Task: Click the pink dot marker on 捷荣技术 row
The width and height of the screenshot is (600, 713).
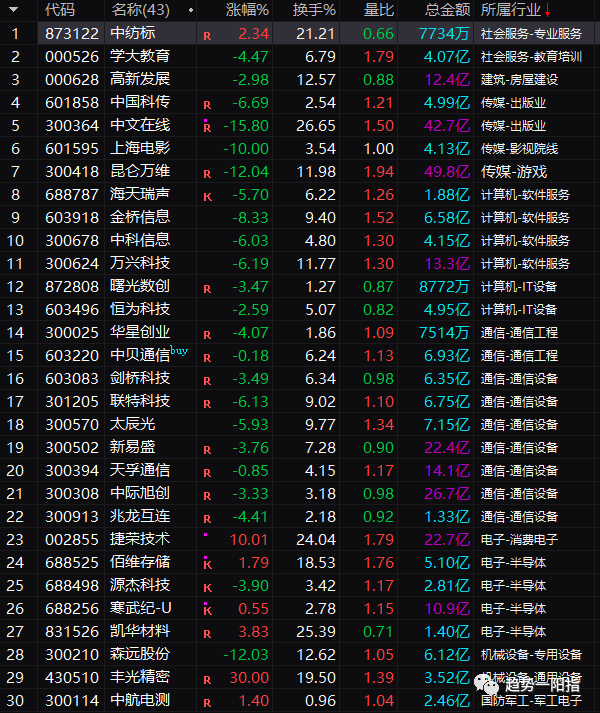Action: click(206, 535)
